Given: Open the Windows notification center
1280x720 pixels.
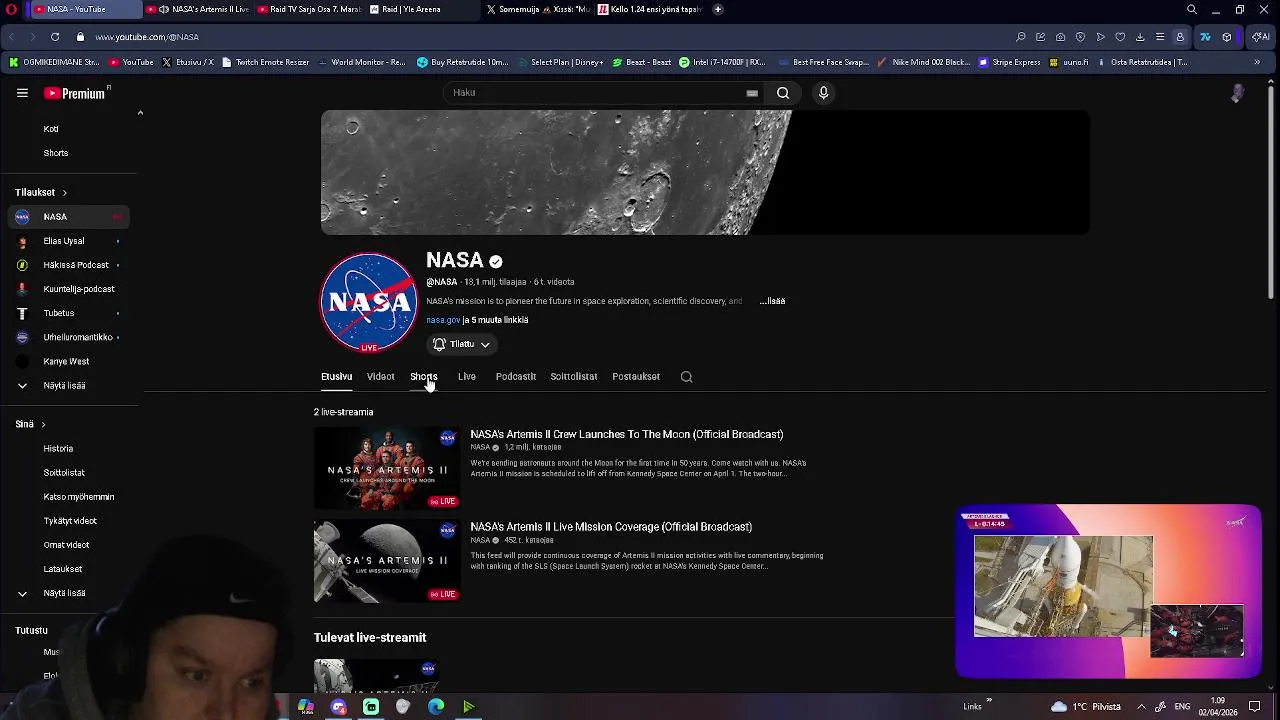Looking at the screenshot, I should pos(1254,707).
